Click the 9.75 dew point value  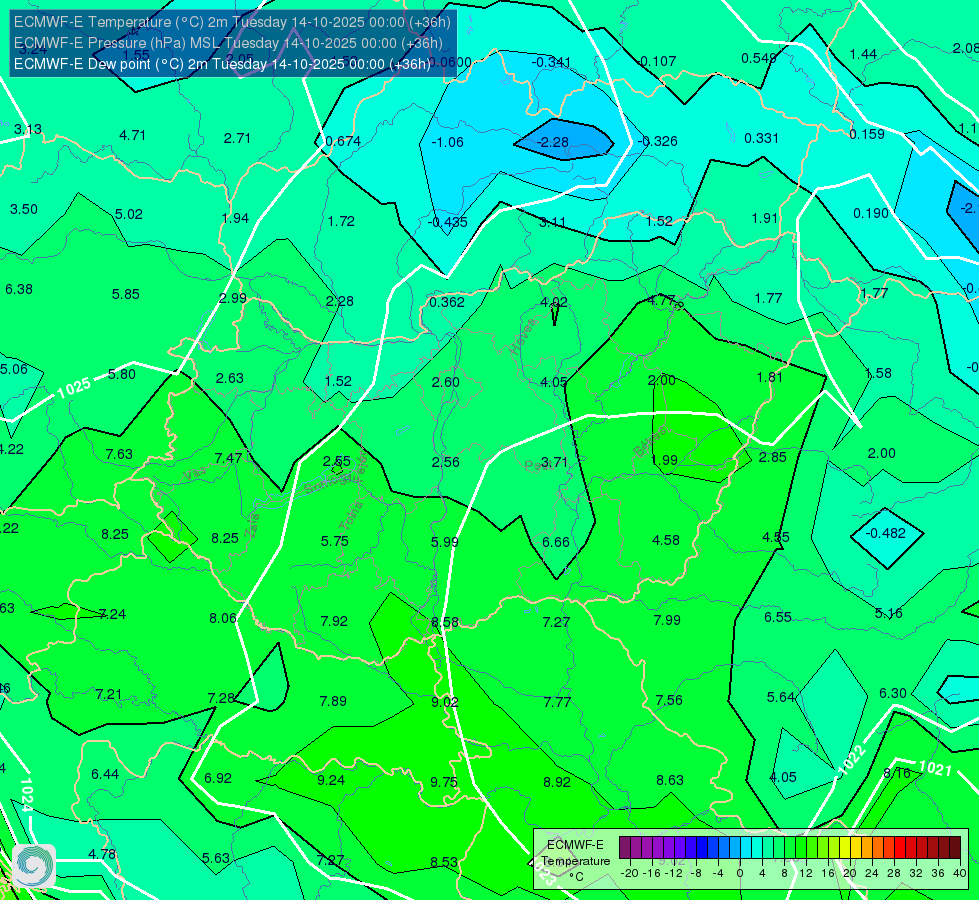(444, 783)
